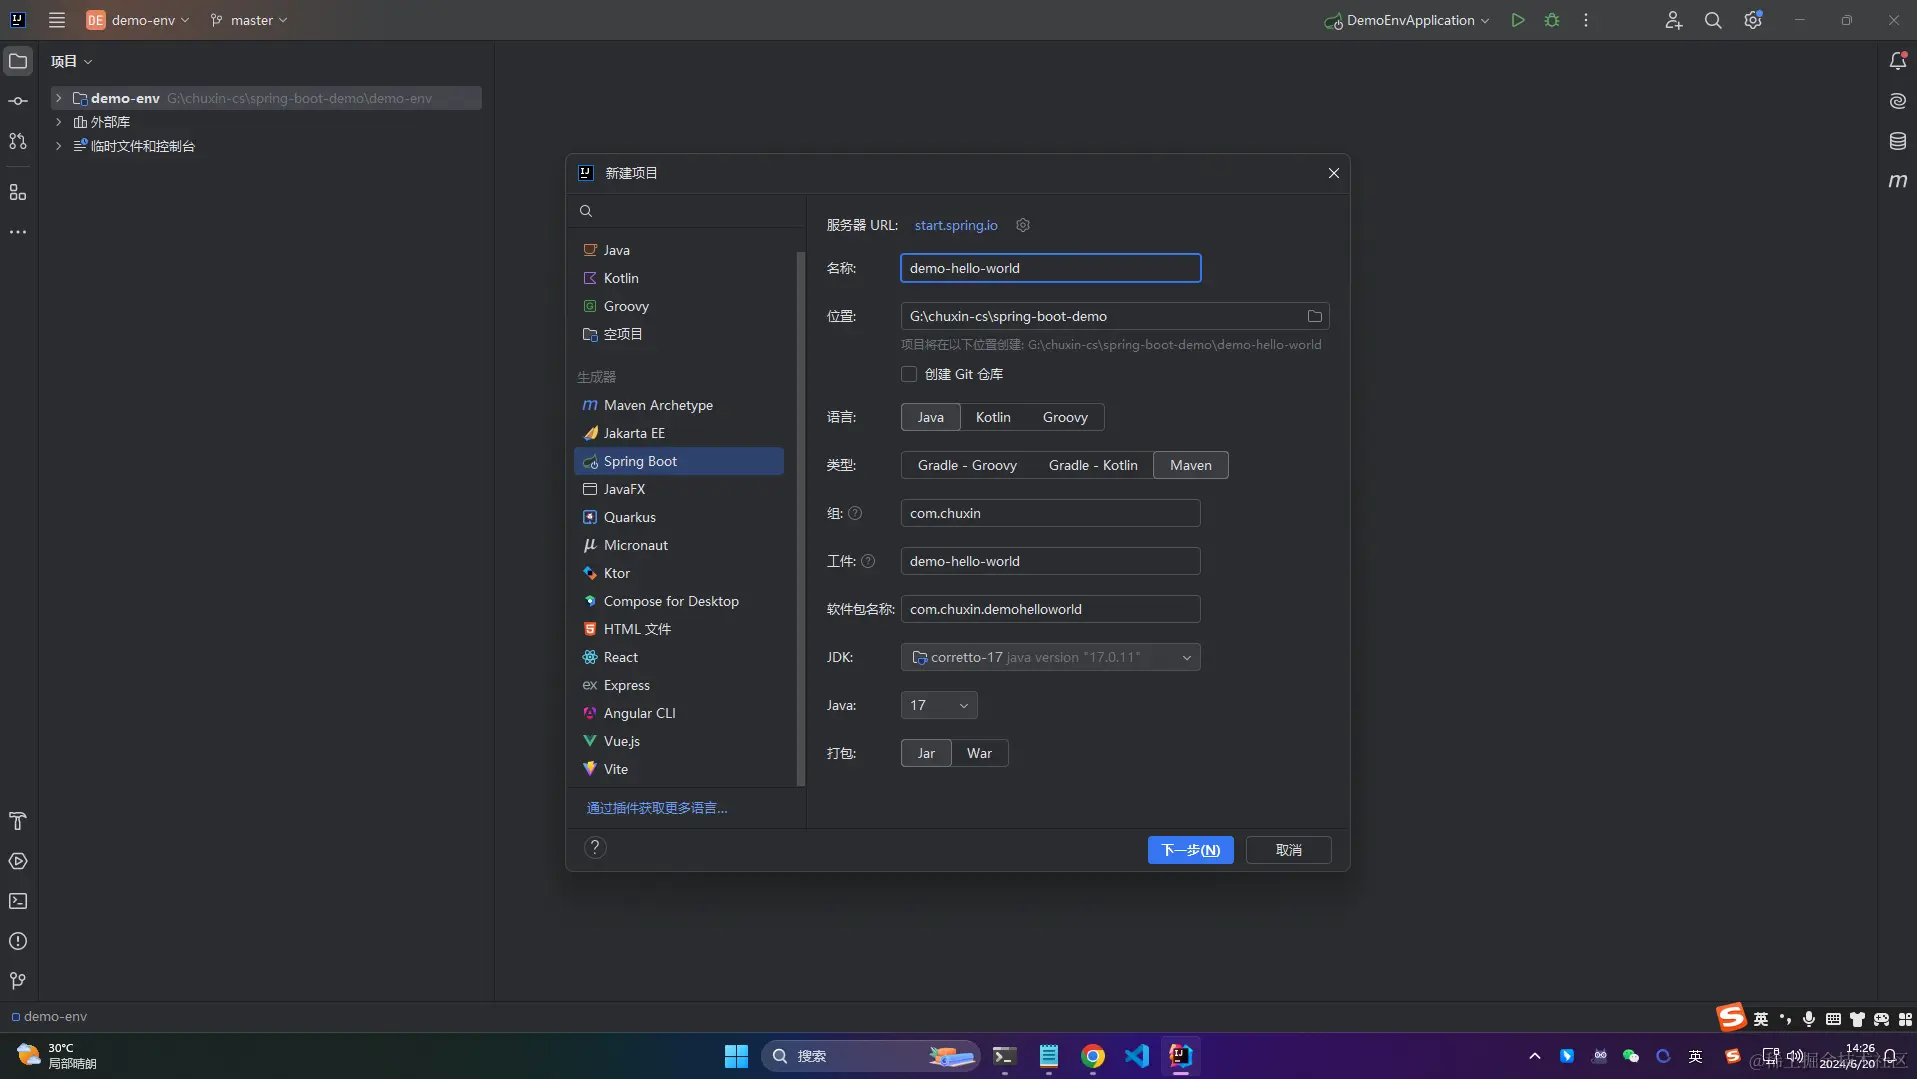Click the Cancel button
The height and width of the screenshot is (1079, 1917).
click(x=1288, y=850)
